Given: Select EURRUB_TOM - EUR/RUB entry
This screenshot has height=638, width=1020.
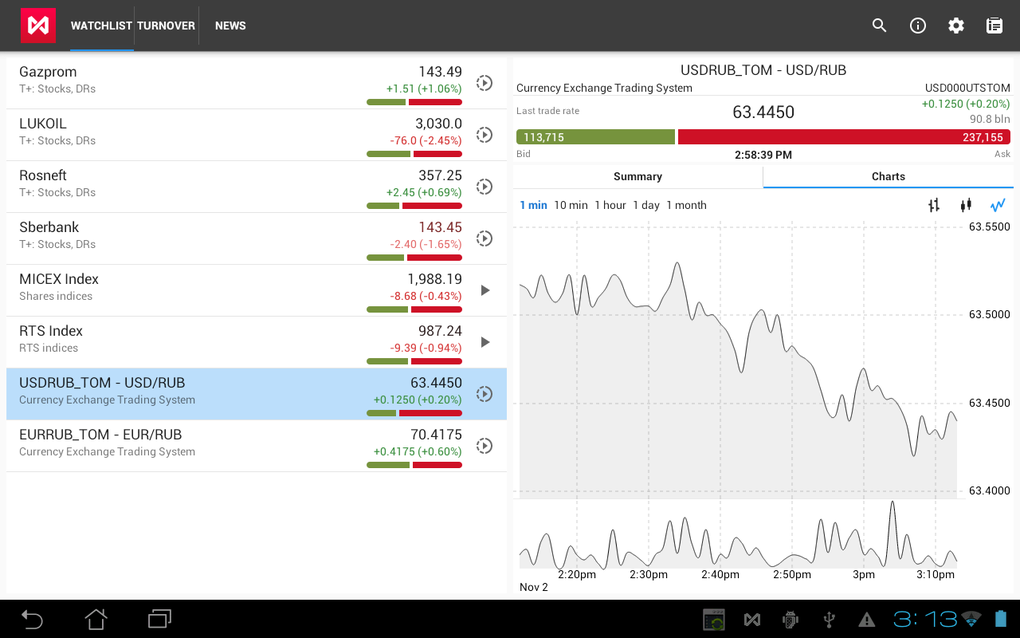Looking at the screenshot, I should click(256, 446).
